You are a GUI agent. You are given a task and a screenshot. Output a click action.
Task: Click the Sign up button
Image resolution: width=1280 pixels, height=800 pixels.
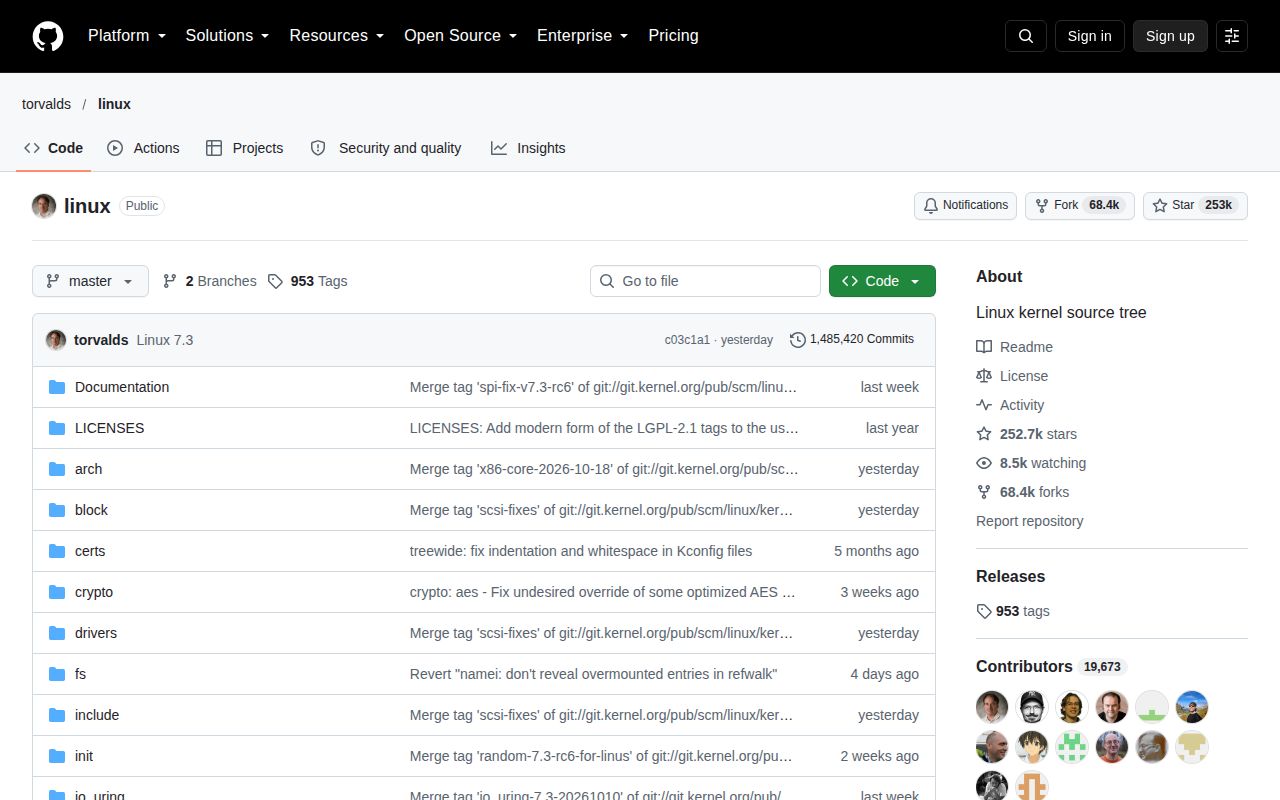tap(1170, 36)
